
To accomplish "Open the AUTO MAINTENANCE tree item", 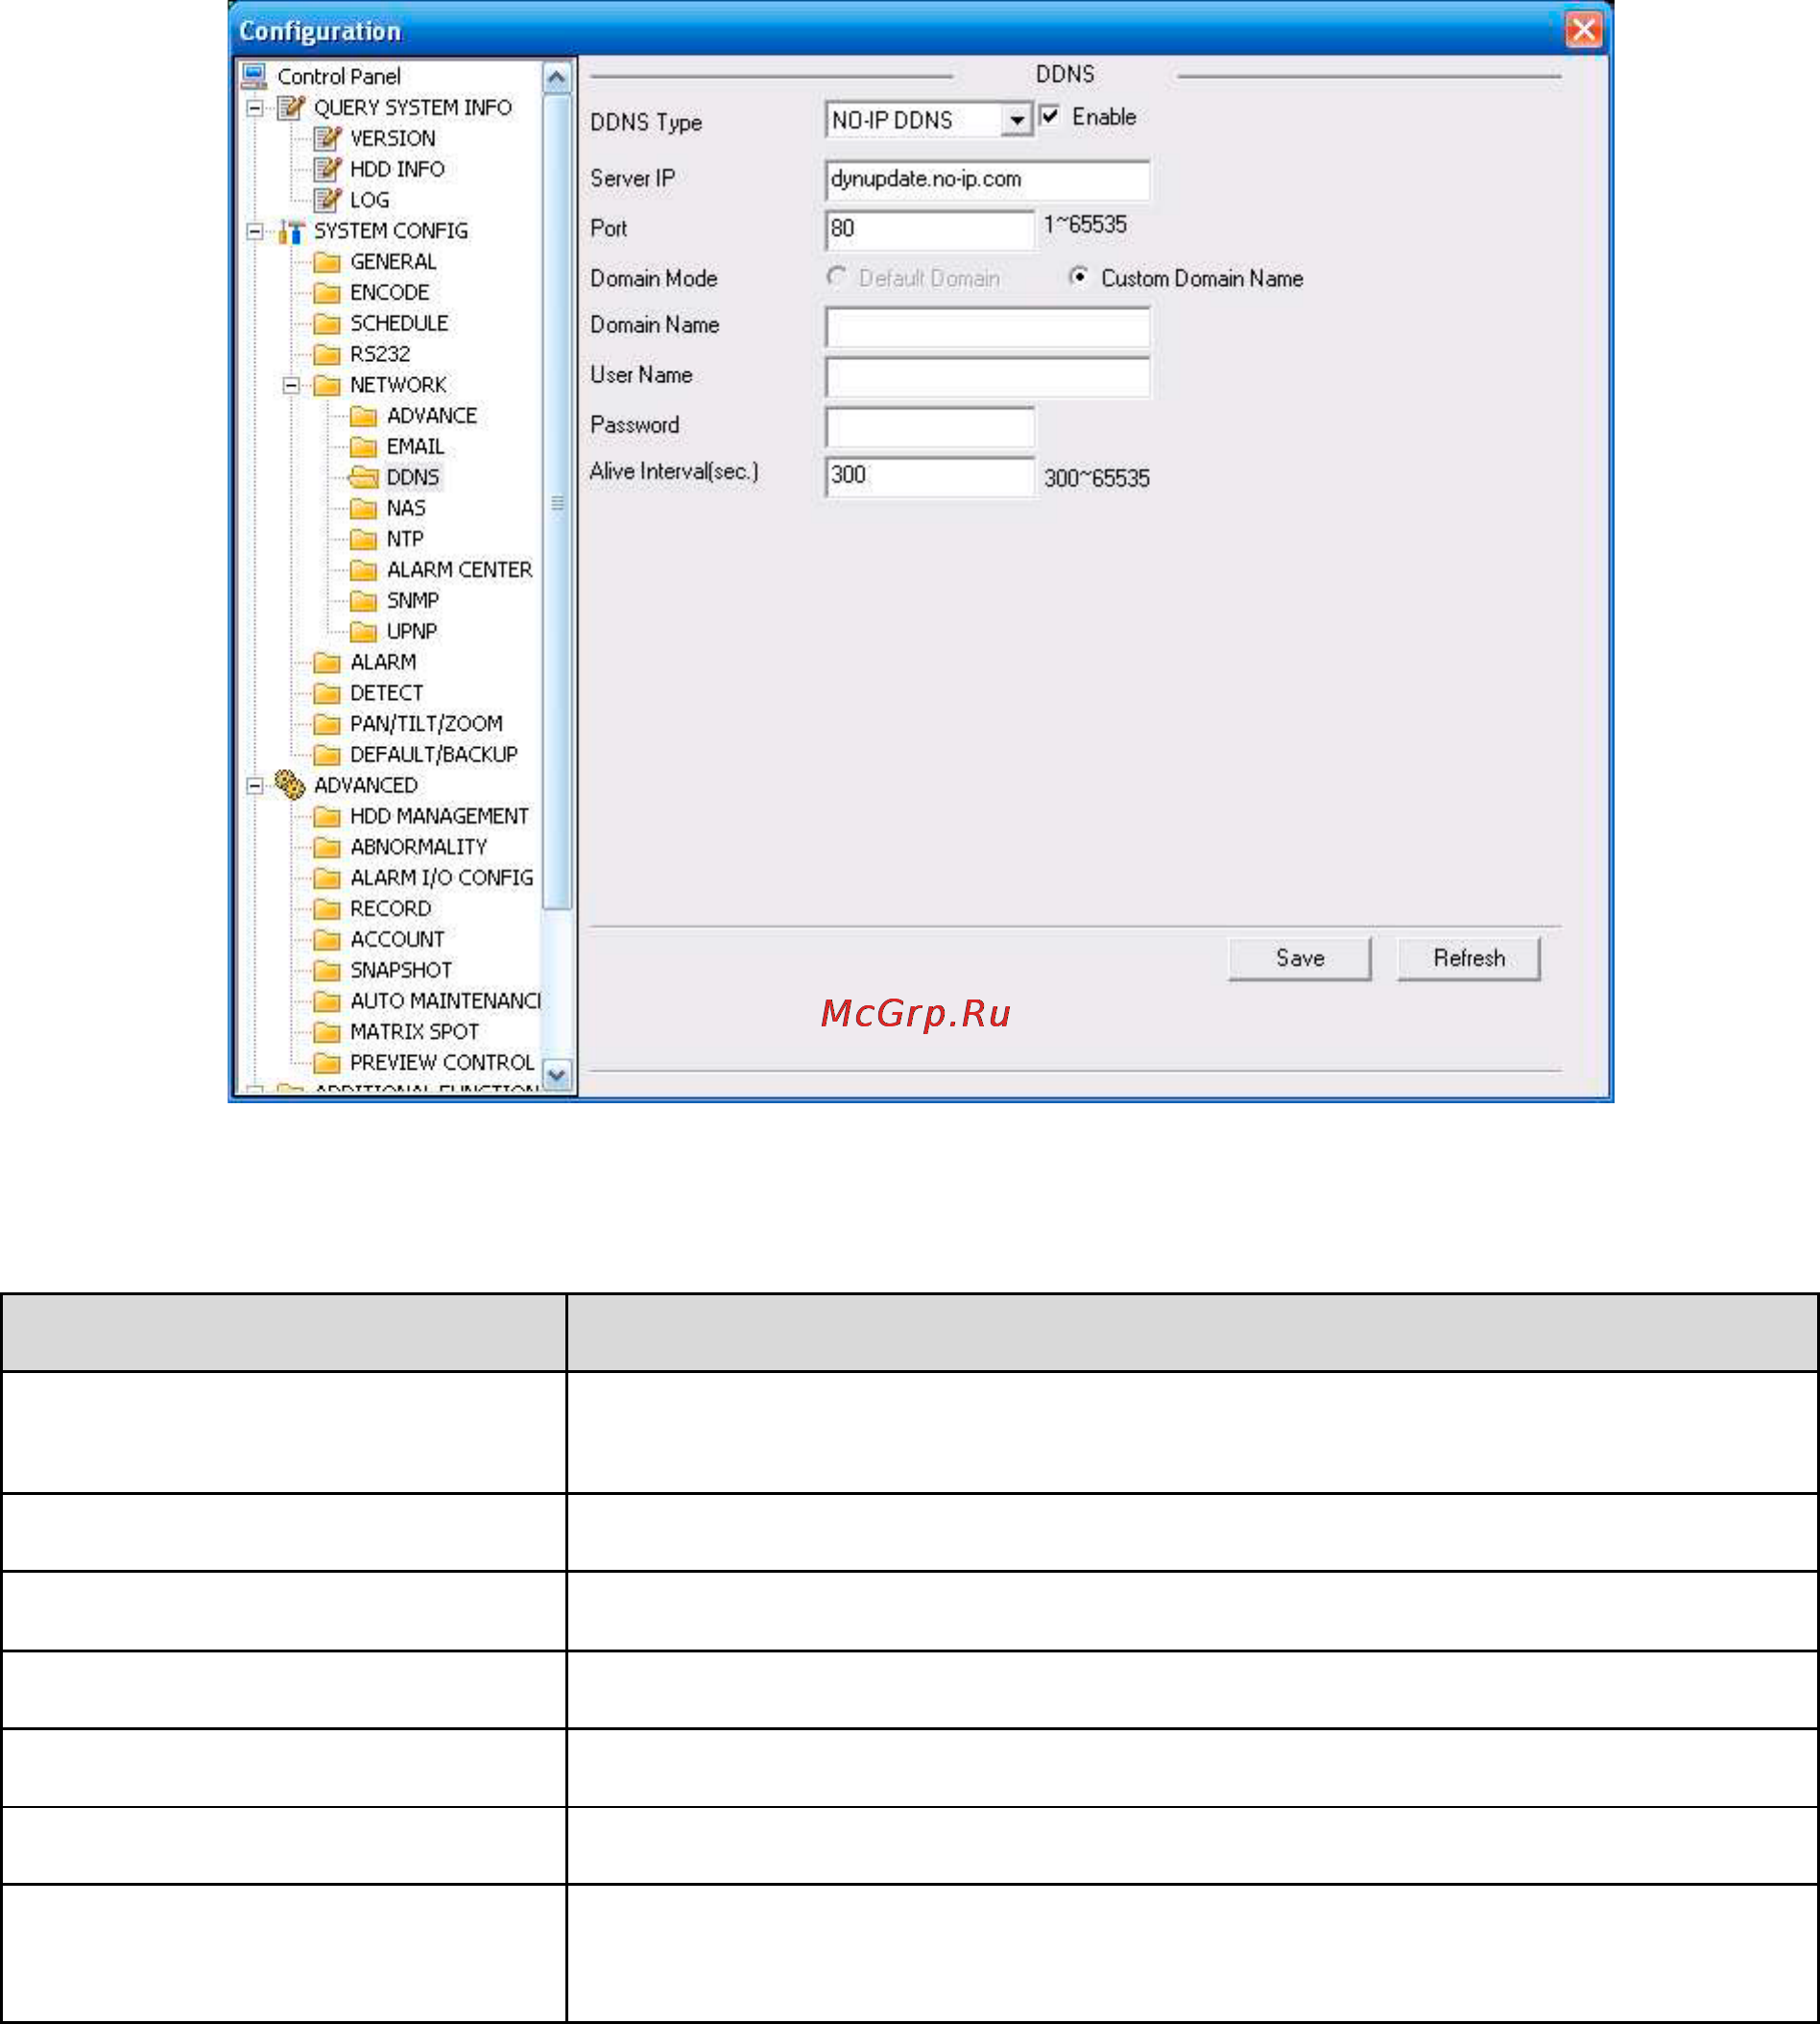I will [x=444, y=1001].
